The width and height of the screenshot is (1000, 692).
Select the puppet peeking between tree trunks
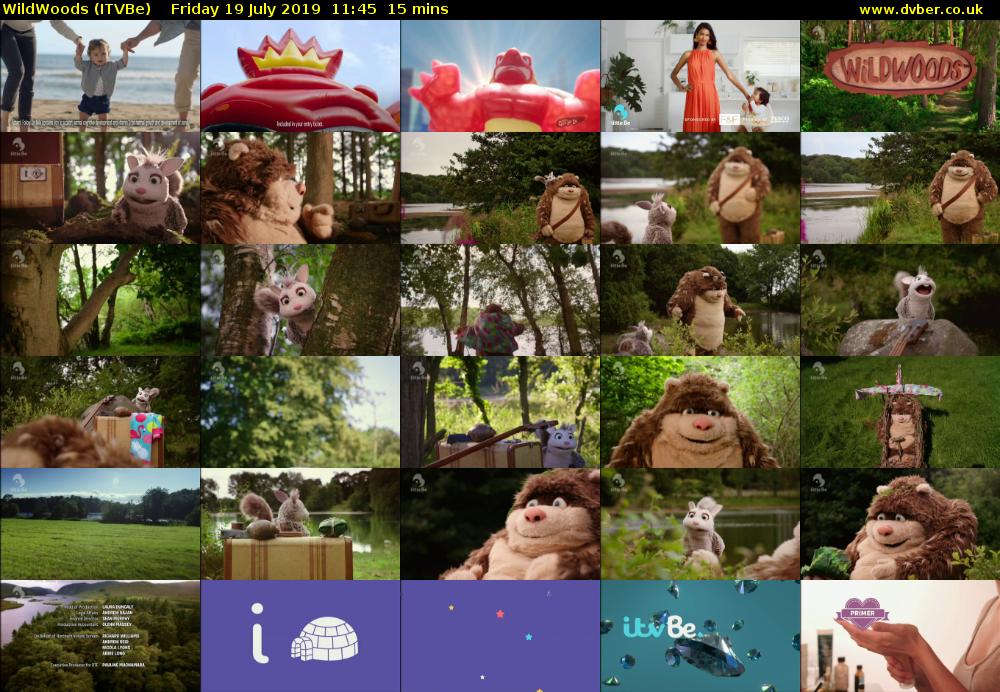(x=300, y=300)
